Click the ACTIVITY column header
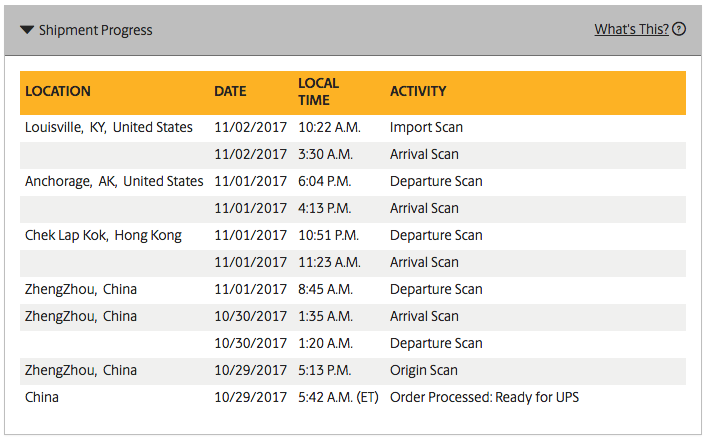 (x=418, y=91)
